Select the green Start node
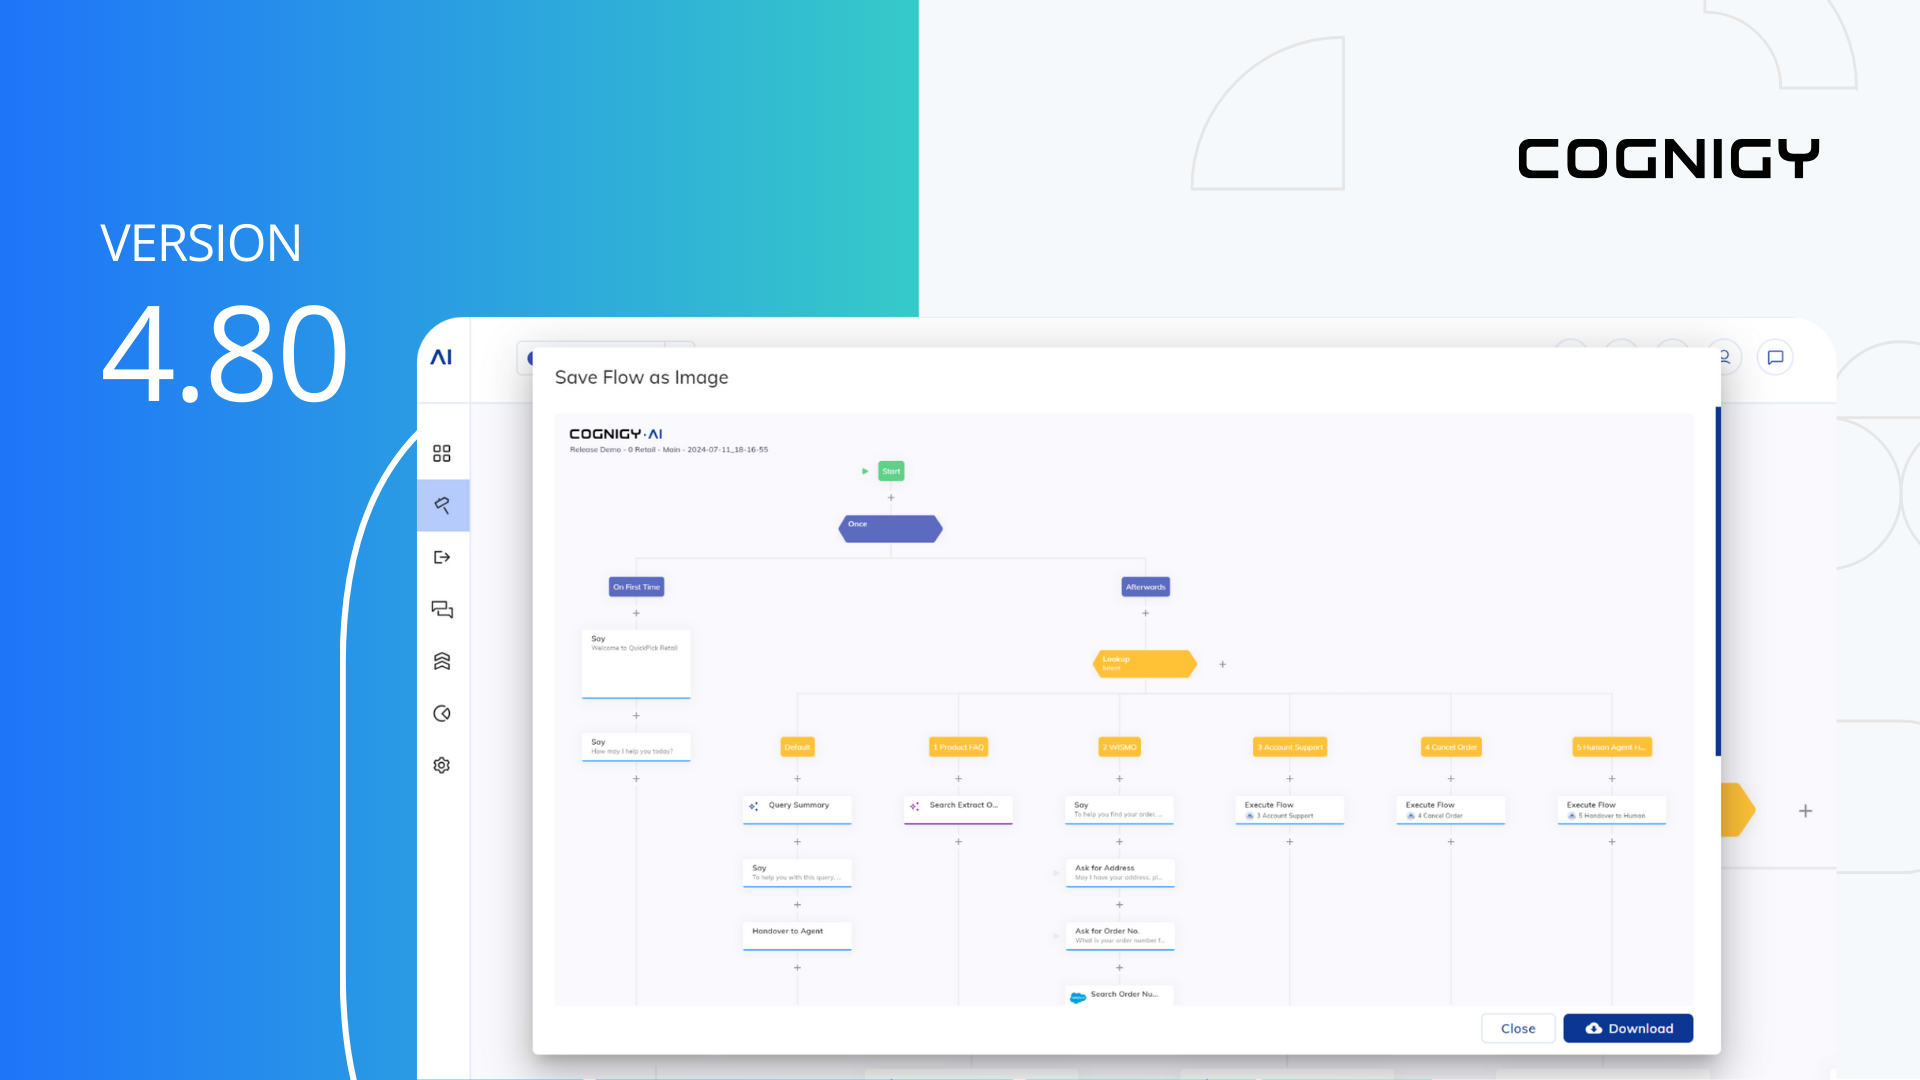 (x=890, y=470)
